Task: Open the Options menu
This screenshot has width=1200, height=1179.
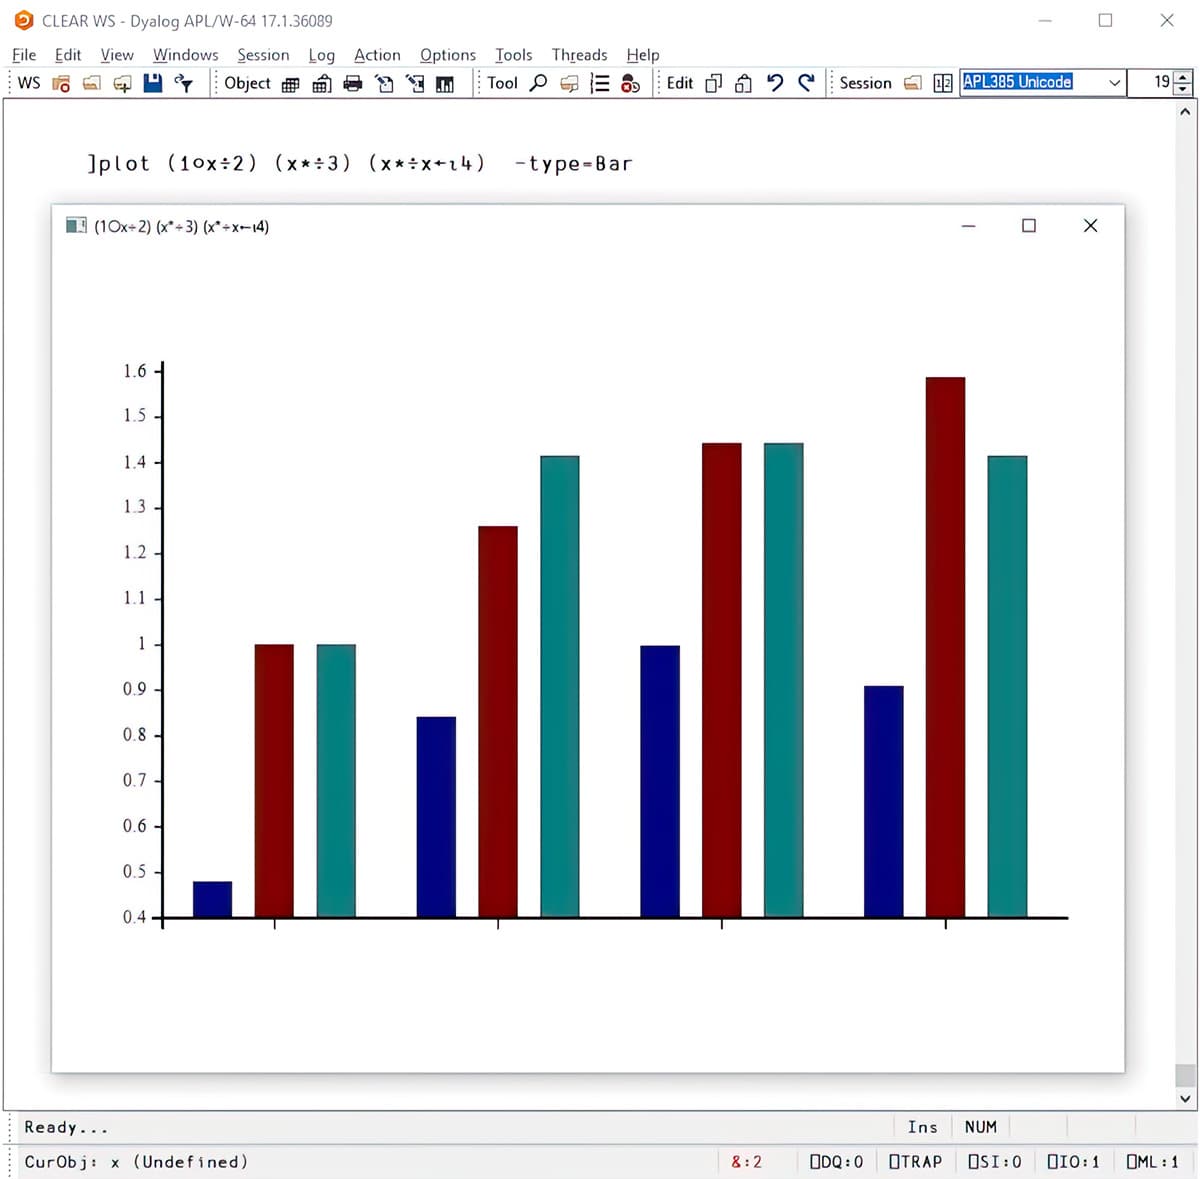Action: click(447, 55)
